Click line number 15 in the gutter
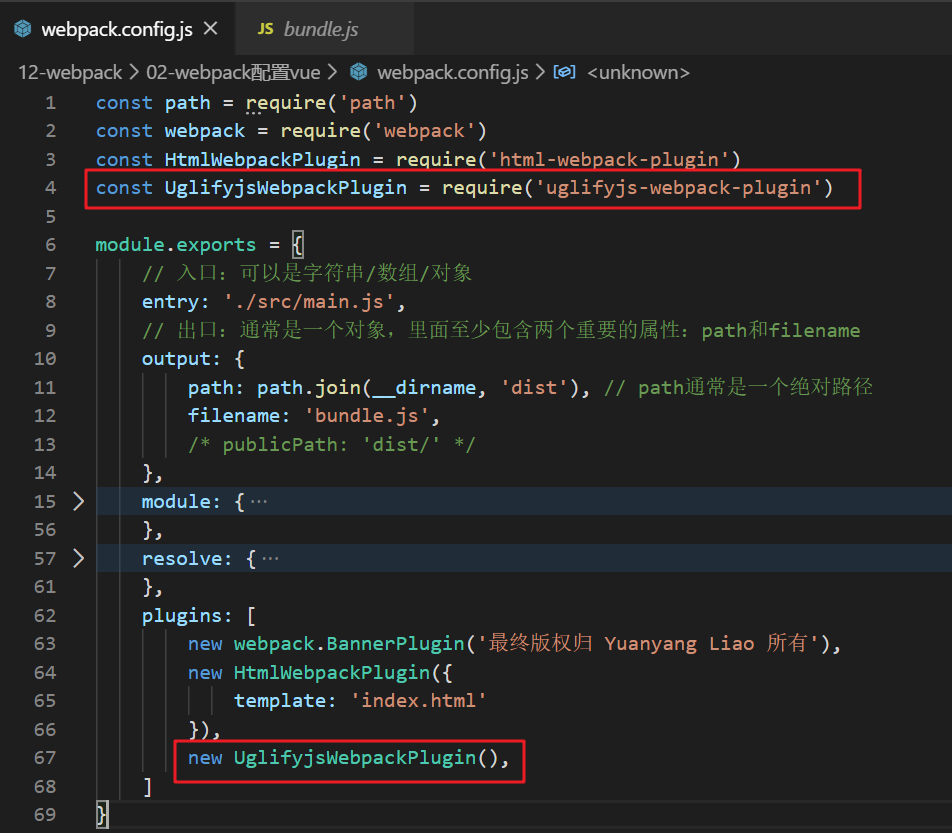The image size is (952, 833). point(45,501)
